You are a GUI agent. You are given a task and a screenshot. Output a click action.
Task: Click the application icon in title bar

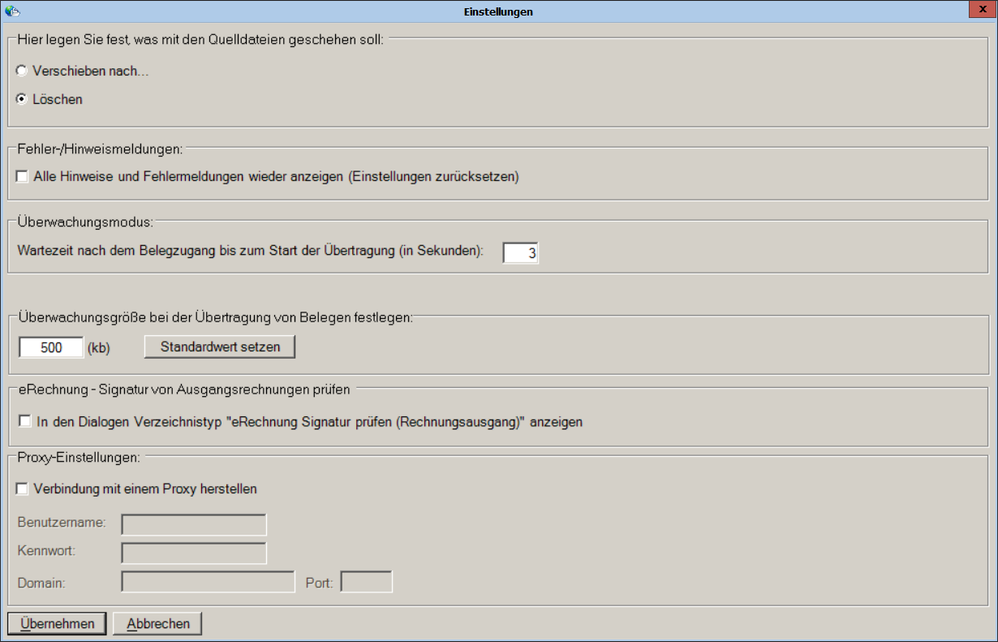point(12,11)
